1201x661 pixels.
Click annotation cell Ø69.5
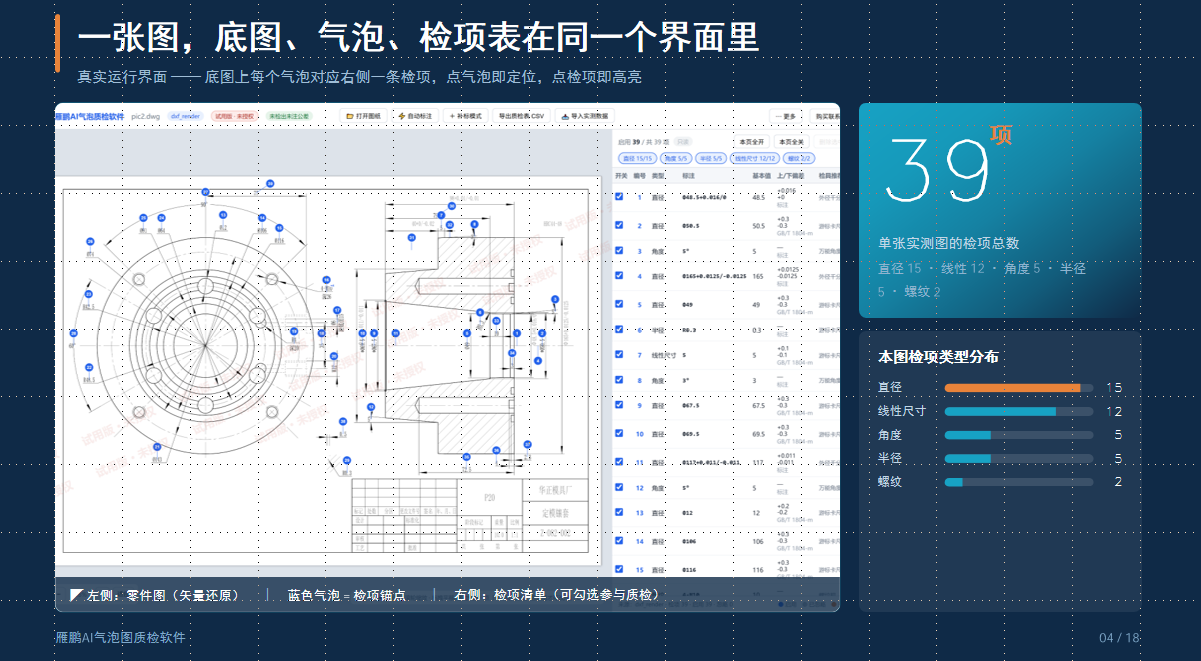(693, 434)
